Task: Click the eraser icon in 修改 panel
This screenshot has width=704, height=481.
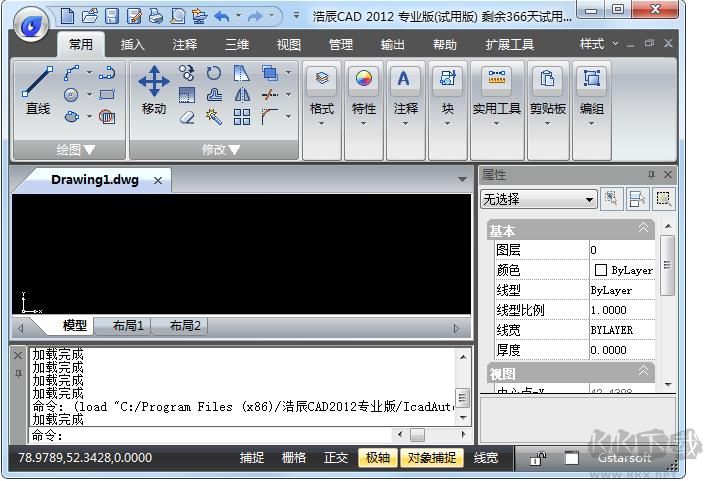Action: pos(187,117)
